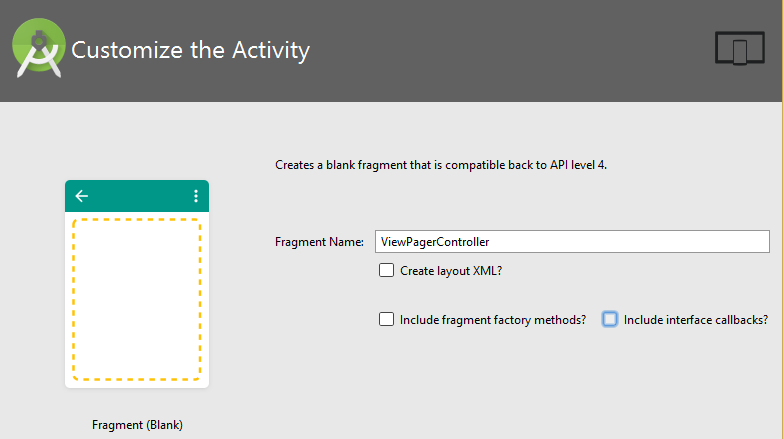Viewport: 783px width, 439px height.
Task: Click the yellow dashed fragment placeholder
Action: 137,299
